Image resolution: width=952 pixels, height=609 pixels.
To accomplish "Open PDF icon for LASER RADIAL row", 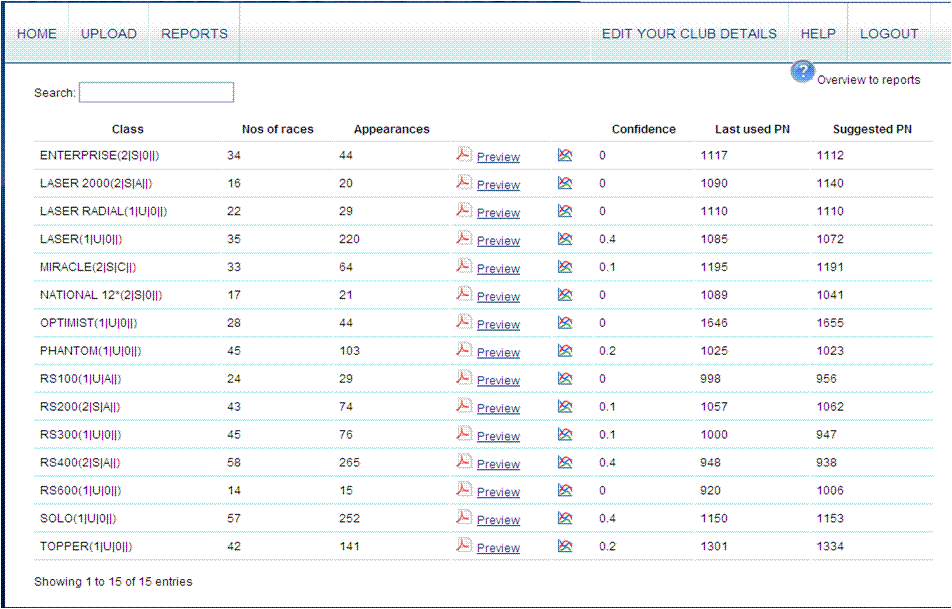I will point(464,210).
